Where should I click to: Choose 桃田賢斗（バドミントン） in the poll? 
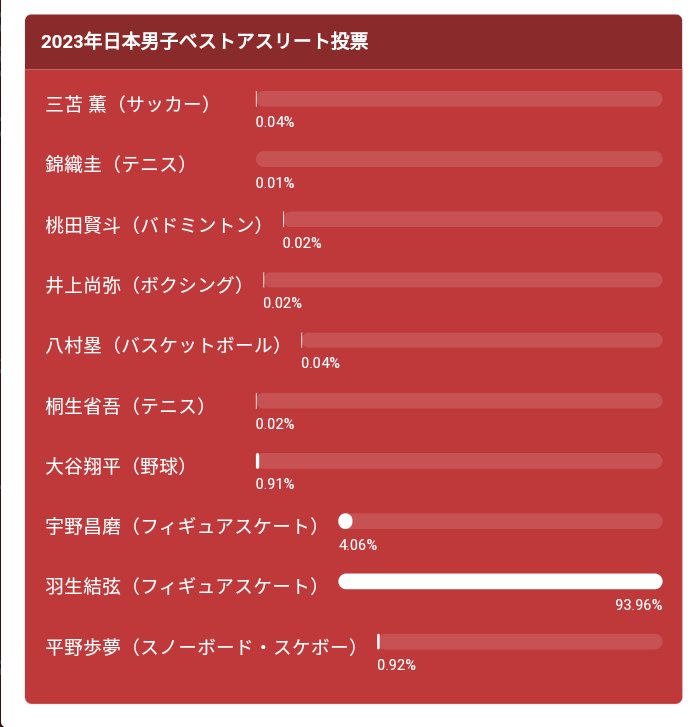click(153, 225)
